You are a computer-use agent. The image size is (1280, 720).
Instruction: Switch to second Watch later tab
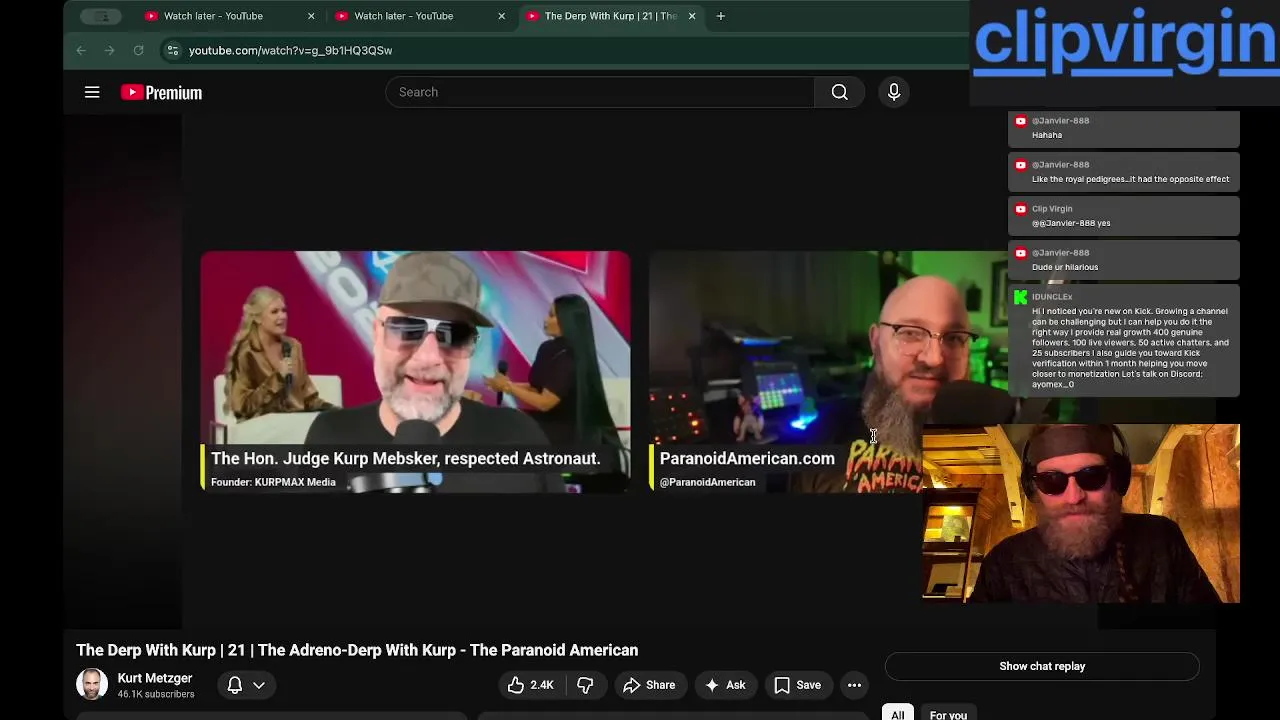click(418, 16)
